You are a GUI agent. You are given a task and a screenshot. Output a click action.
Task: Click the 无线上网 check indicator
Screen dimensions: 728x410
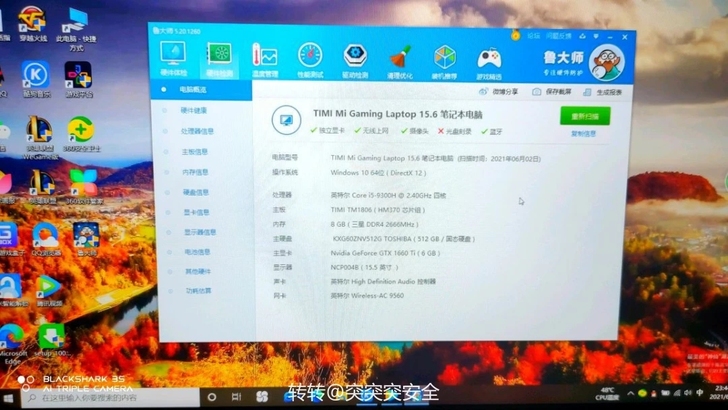[x=371, y=131]
